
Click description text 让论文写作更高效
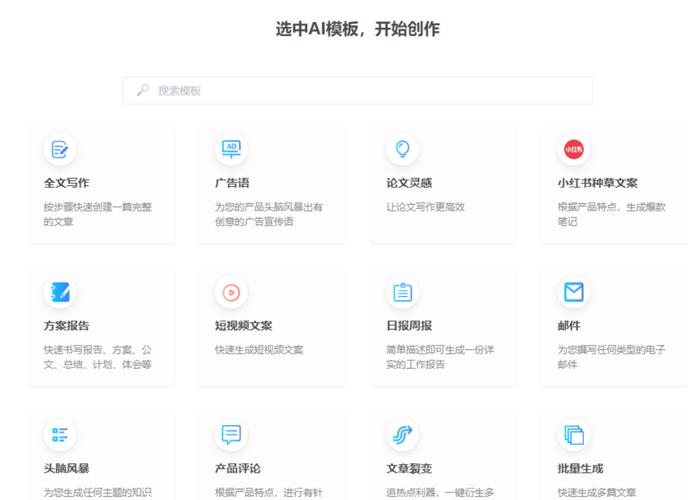tap(426, 207)
